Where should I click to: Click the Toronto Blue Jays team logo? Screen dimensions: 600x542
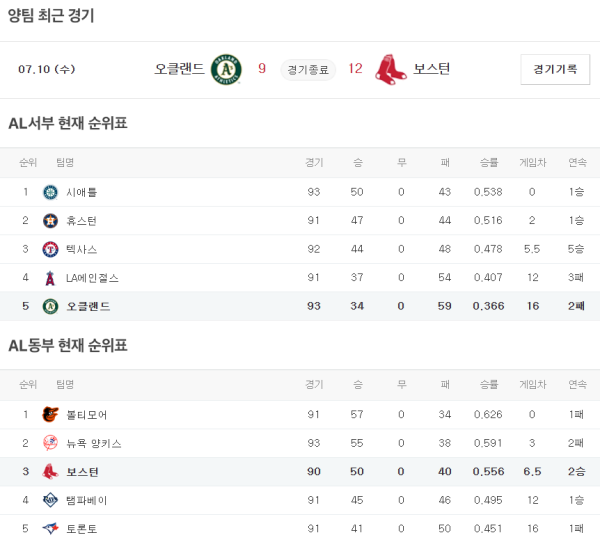50,529
